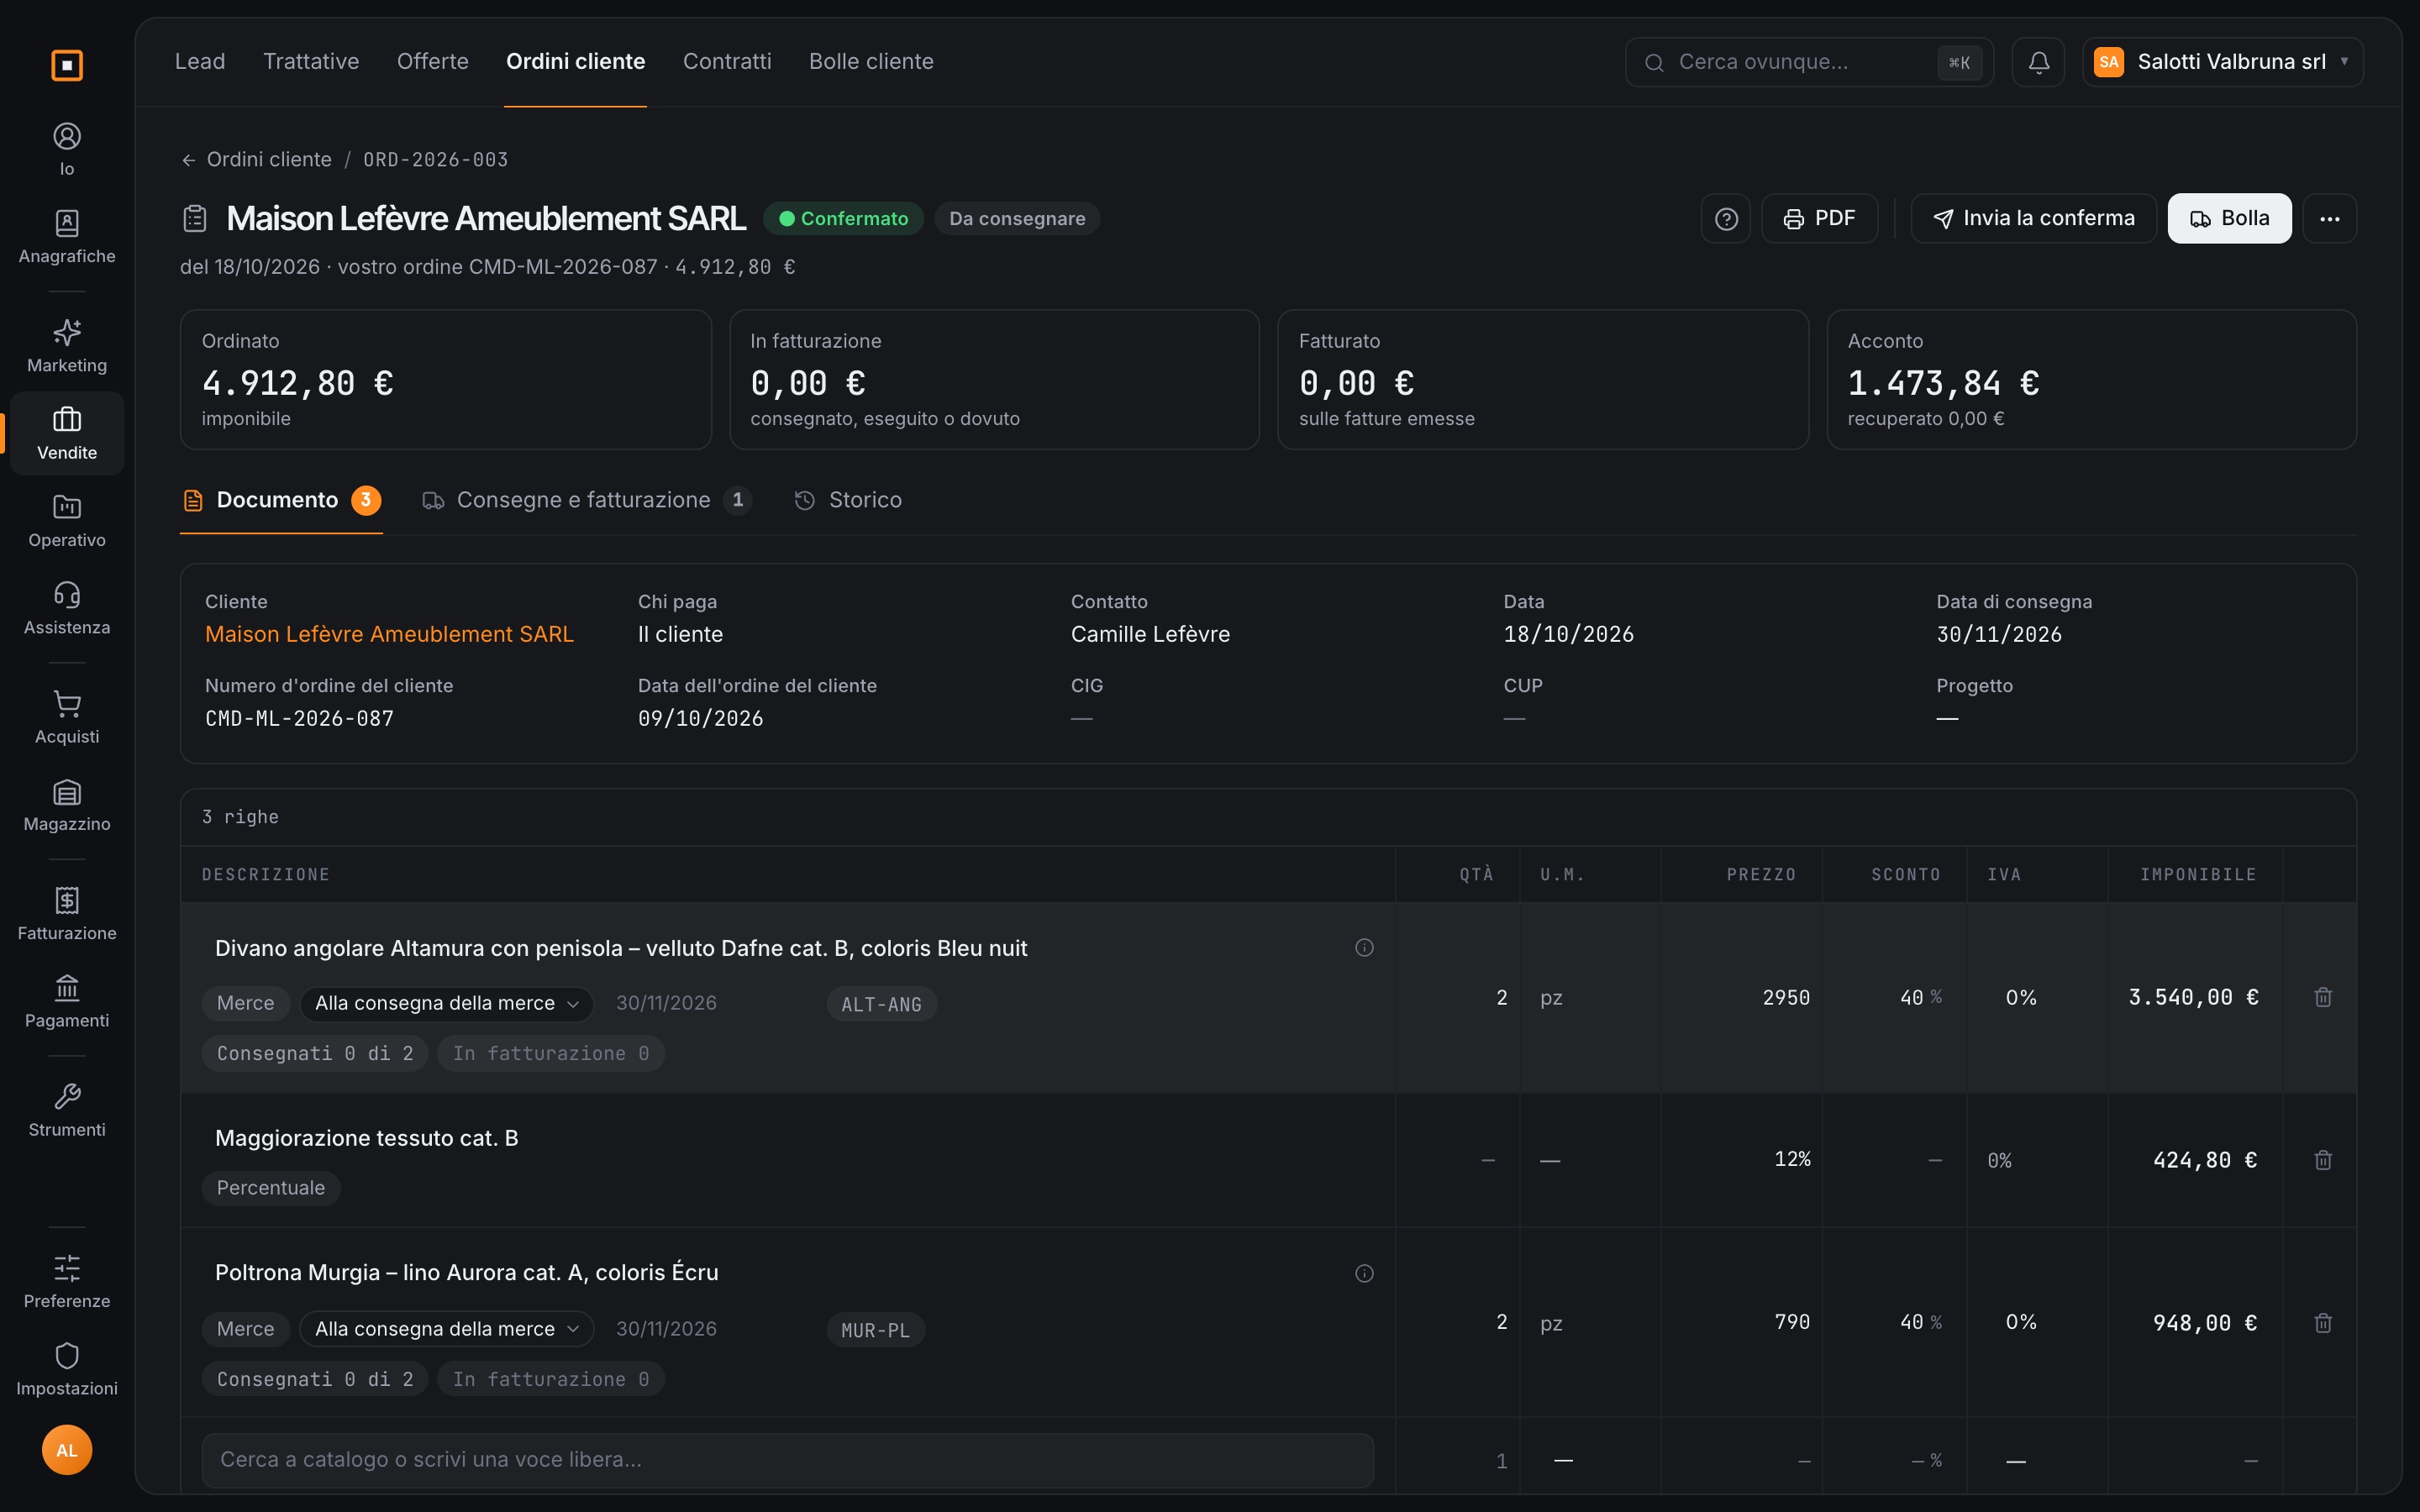Click Invia la conferma button
2420x1512 pixels.
coord(2033,218)
